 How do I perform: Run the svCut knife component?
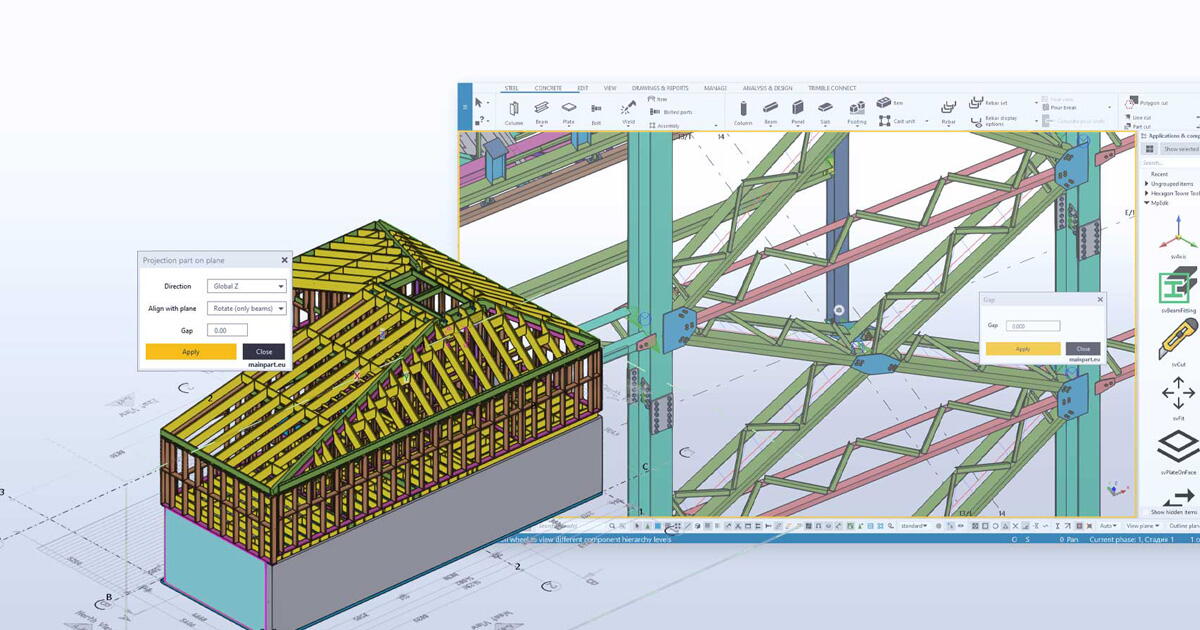pos(1177,341)
